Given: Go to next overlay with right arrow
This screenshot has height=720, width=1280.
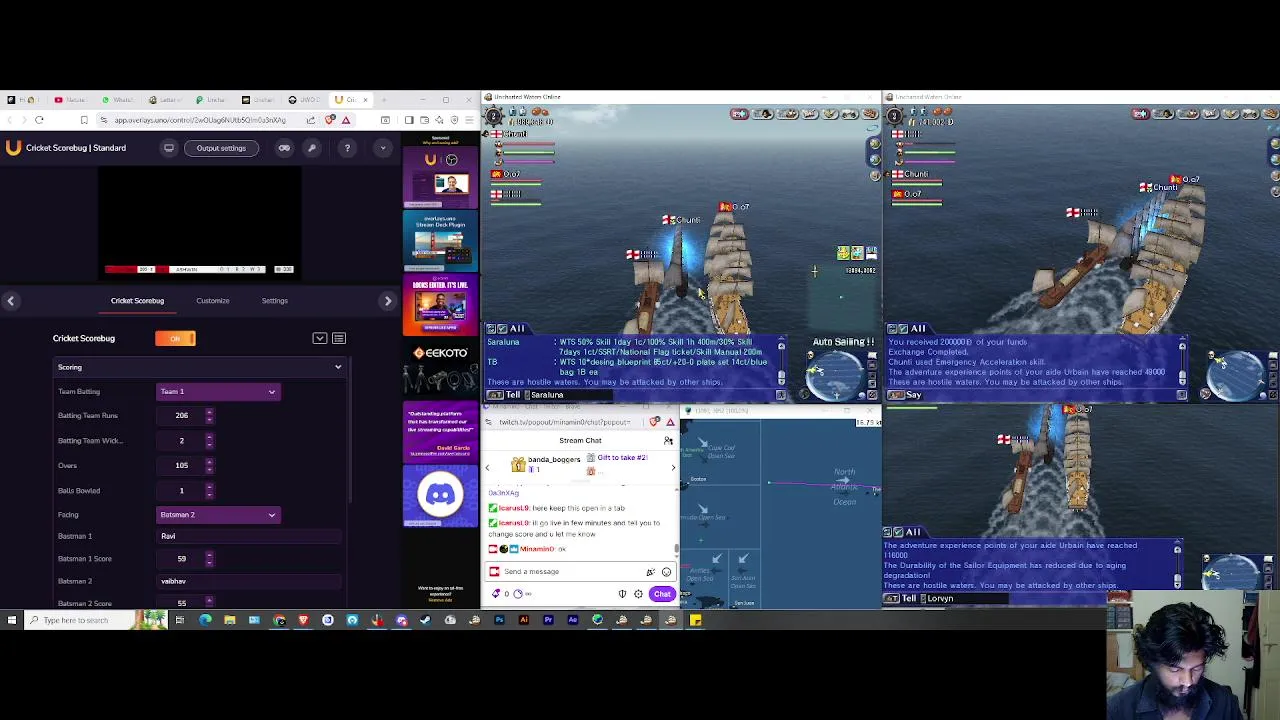Looking at the screenshot, I should click(388, 300).
